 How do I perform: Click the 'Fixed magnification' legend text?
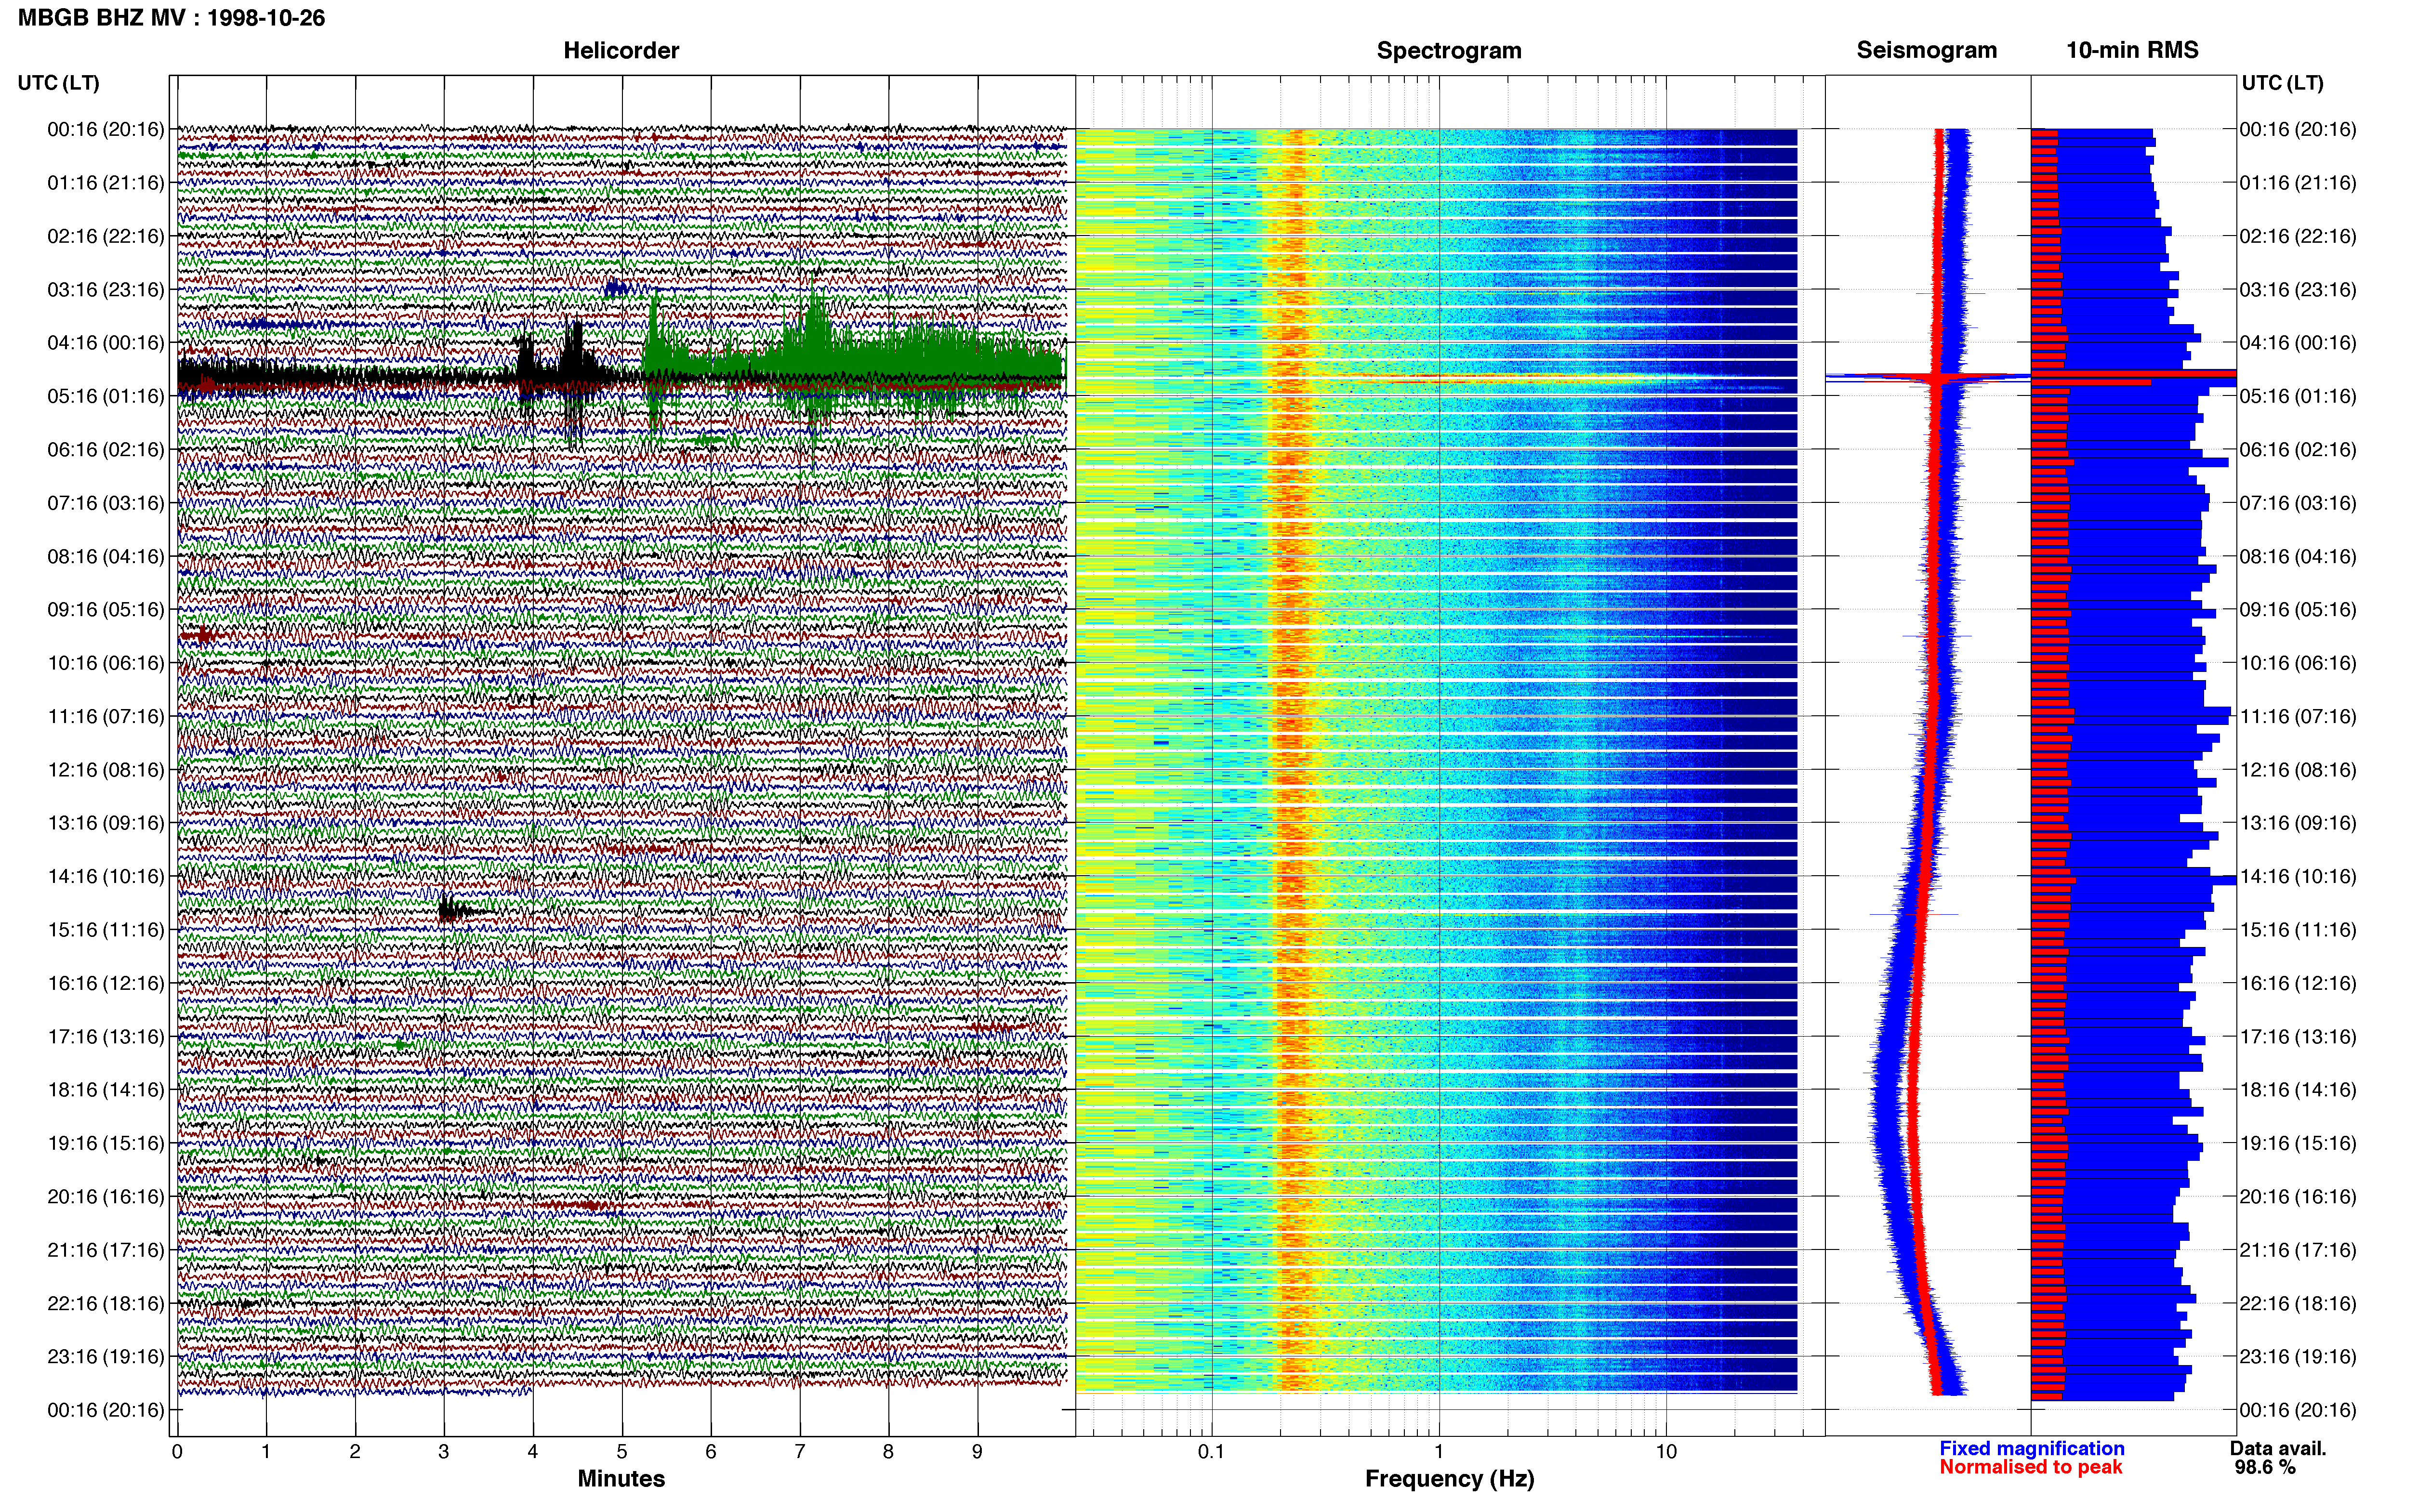(x=2031, y=1448)
